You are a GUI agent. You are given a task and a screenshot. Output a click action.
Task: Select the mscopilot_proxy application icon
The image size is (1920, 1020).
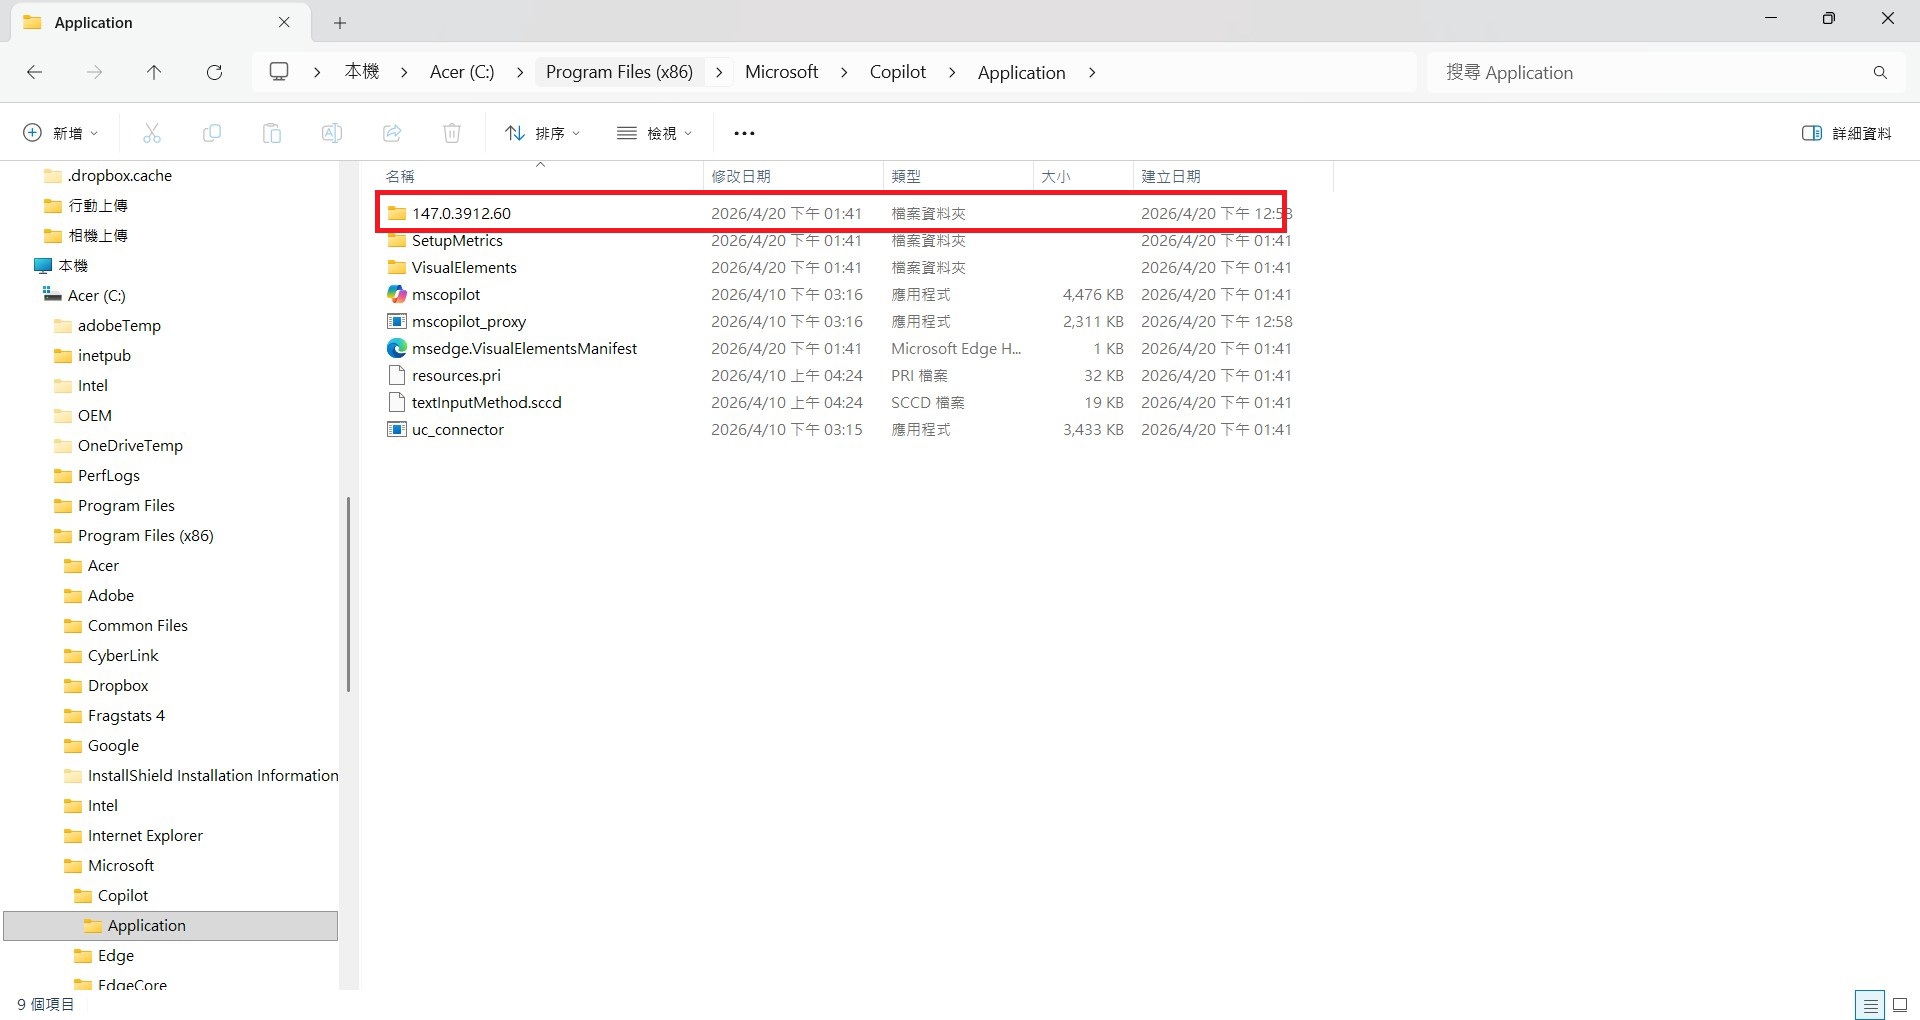397,321
